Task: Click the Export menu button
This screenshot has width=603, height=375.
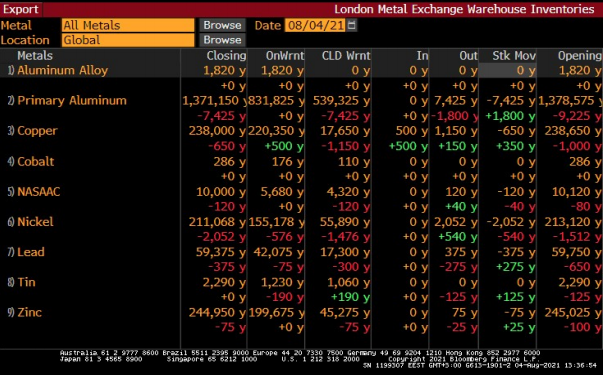Action: [x=21, y=9]
